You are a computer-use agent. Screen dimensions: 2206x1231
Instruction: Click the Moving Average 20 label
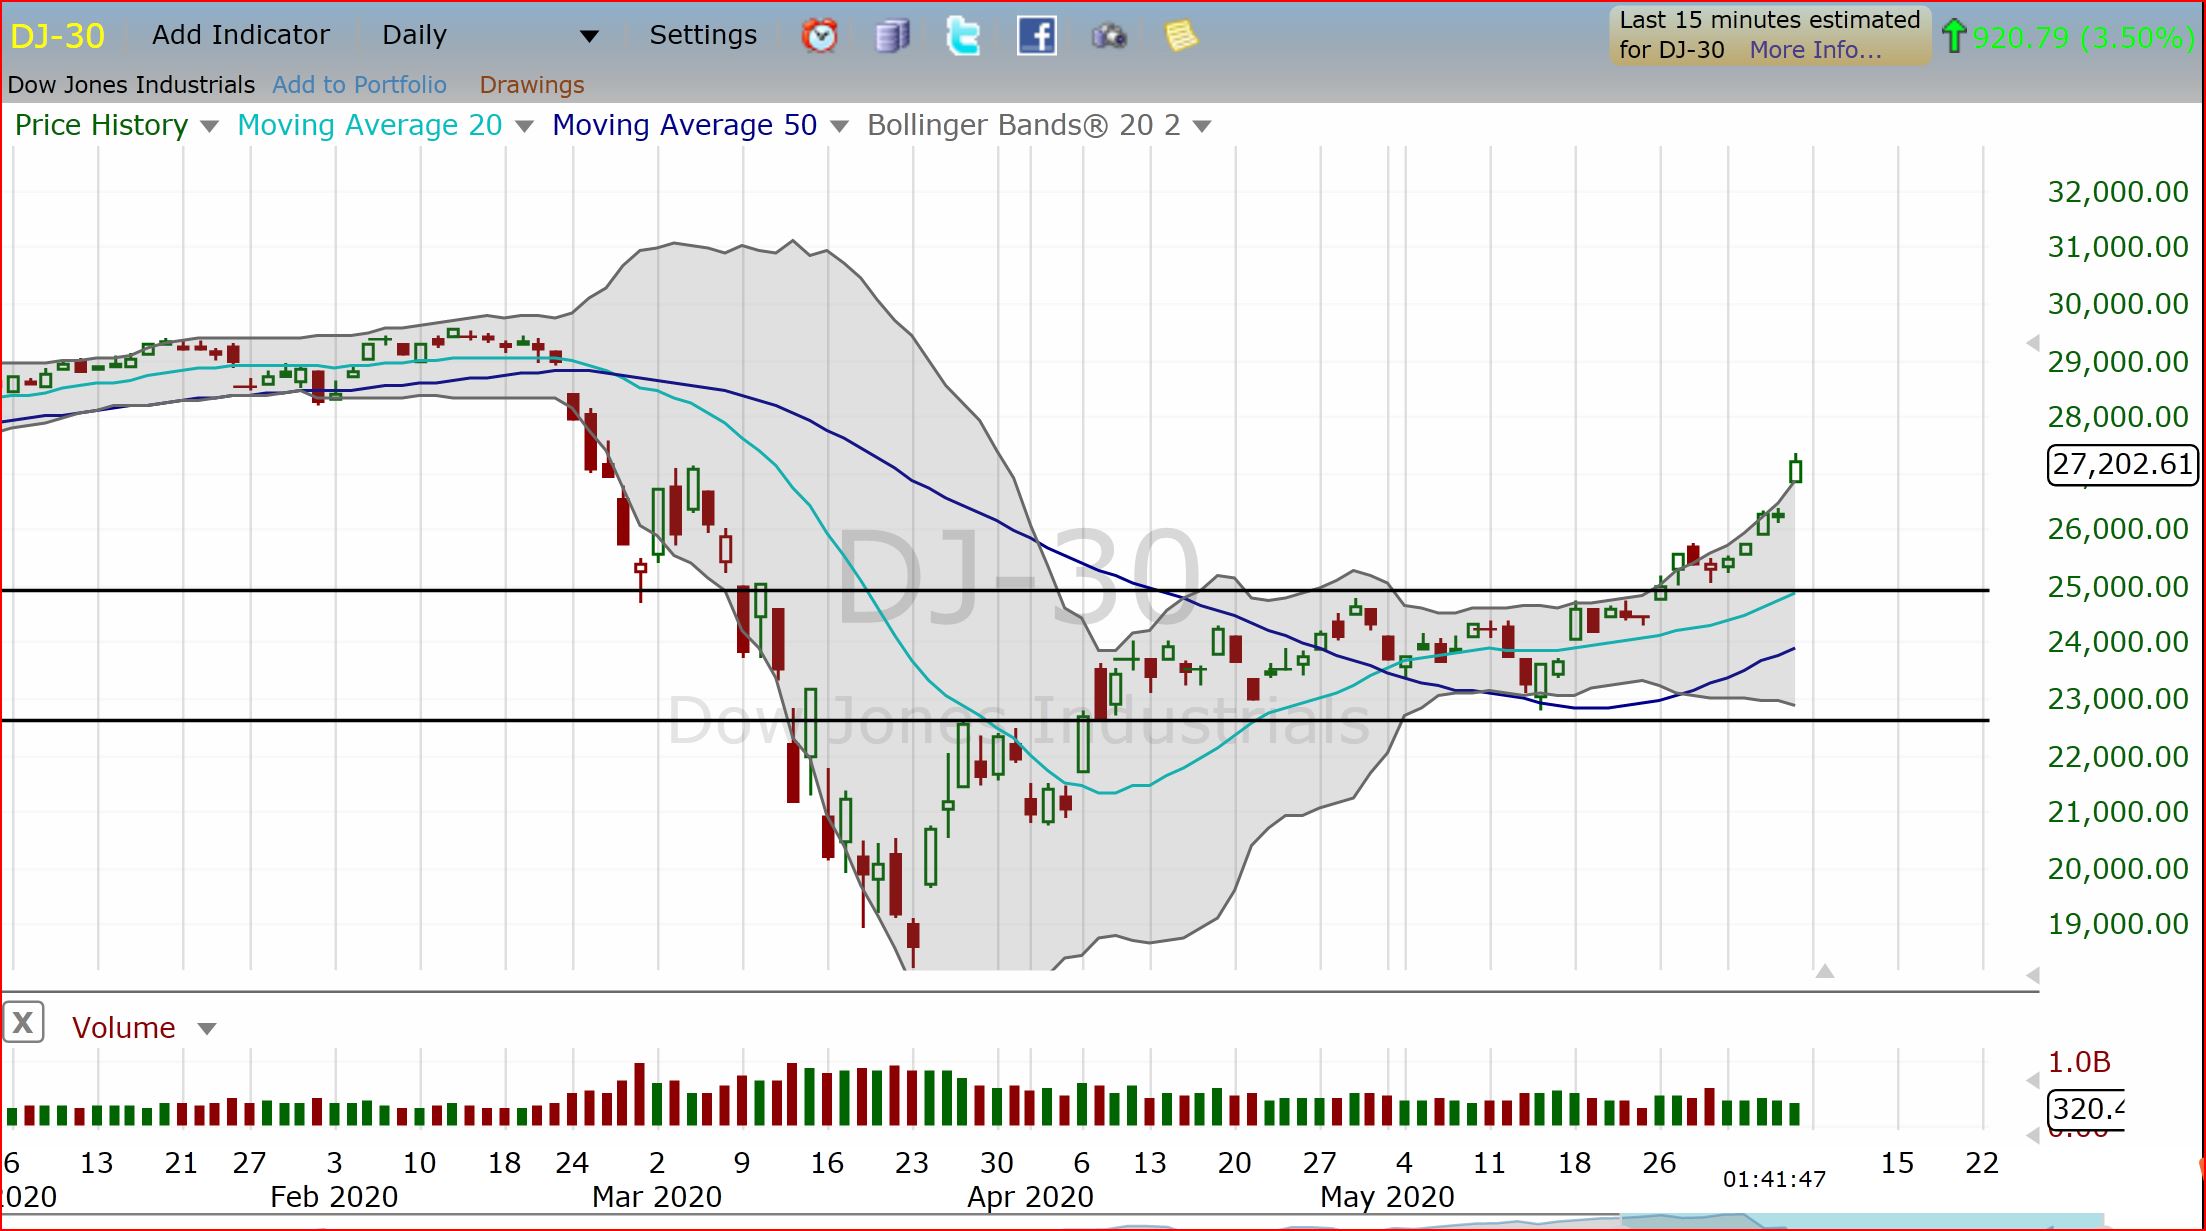click(369, 125)
